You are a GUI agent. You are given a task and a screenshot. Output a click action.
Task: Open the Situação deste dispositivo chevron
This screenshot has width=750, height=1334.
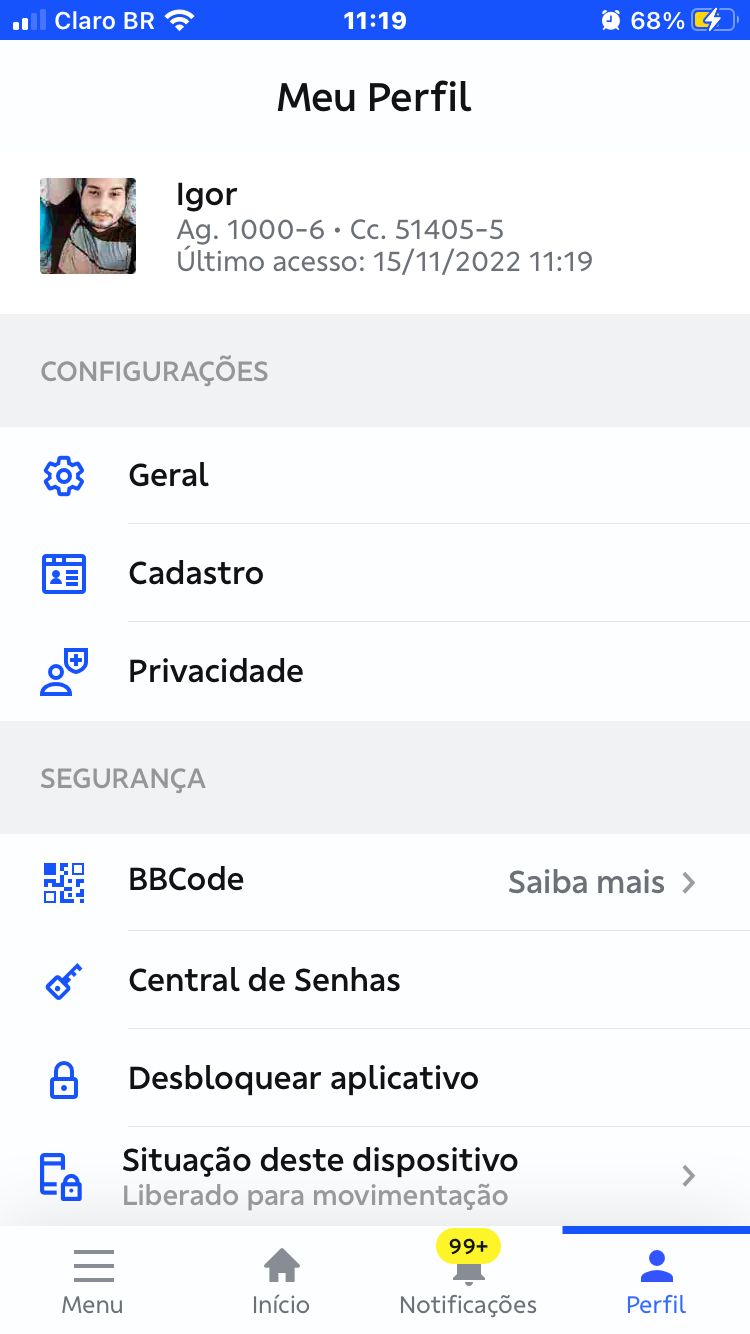[x=688, y=1176]
